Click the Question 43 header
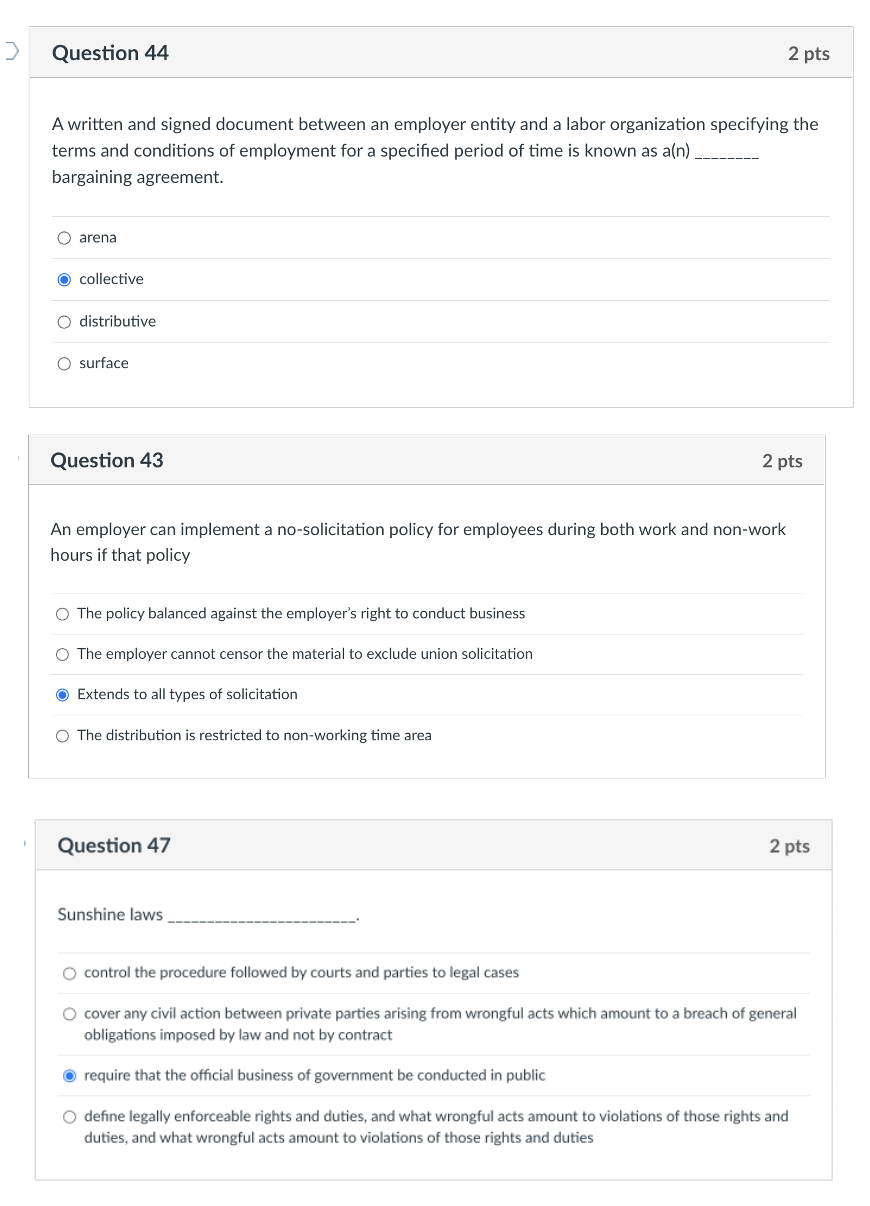 (106, 460)
